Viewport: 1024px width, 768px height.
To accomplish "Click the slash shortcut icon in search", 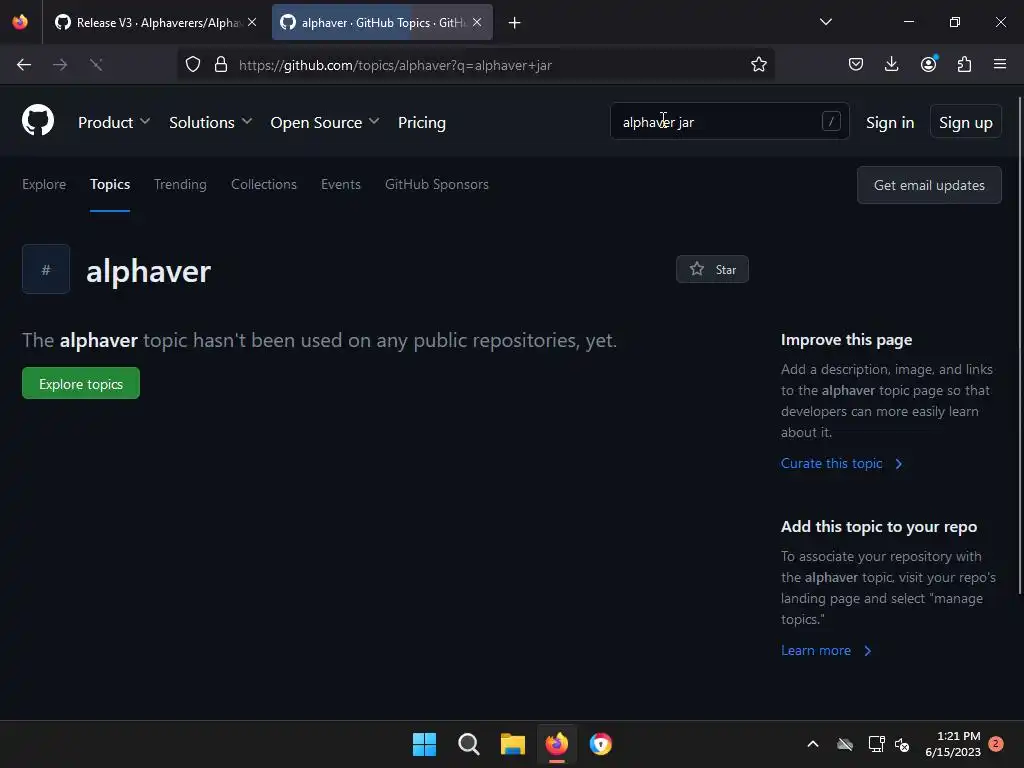I will coord(831,121).
